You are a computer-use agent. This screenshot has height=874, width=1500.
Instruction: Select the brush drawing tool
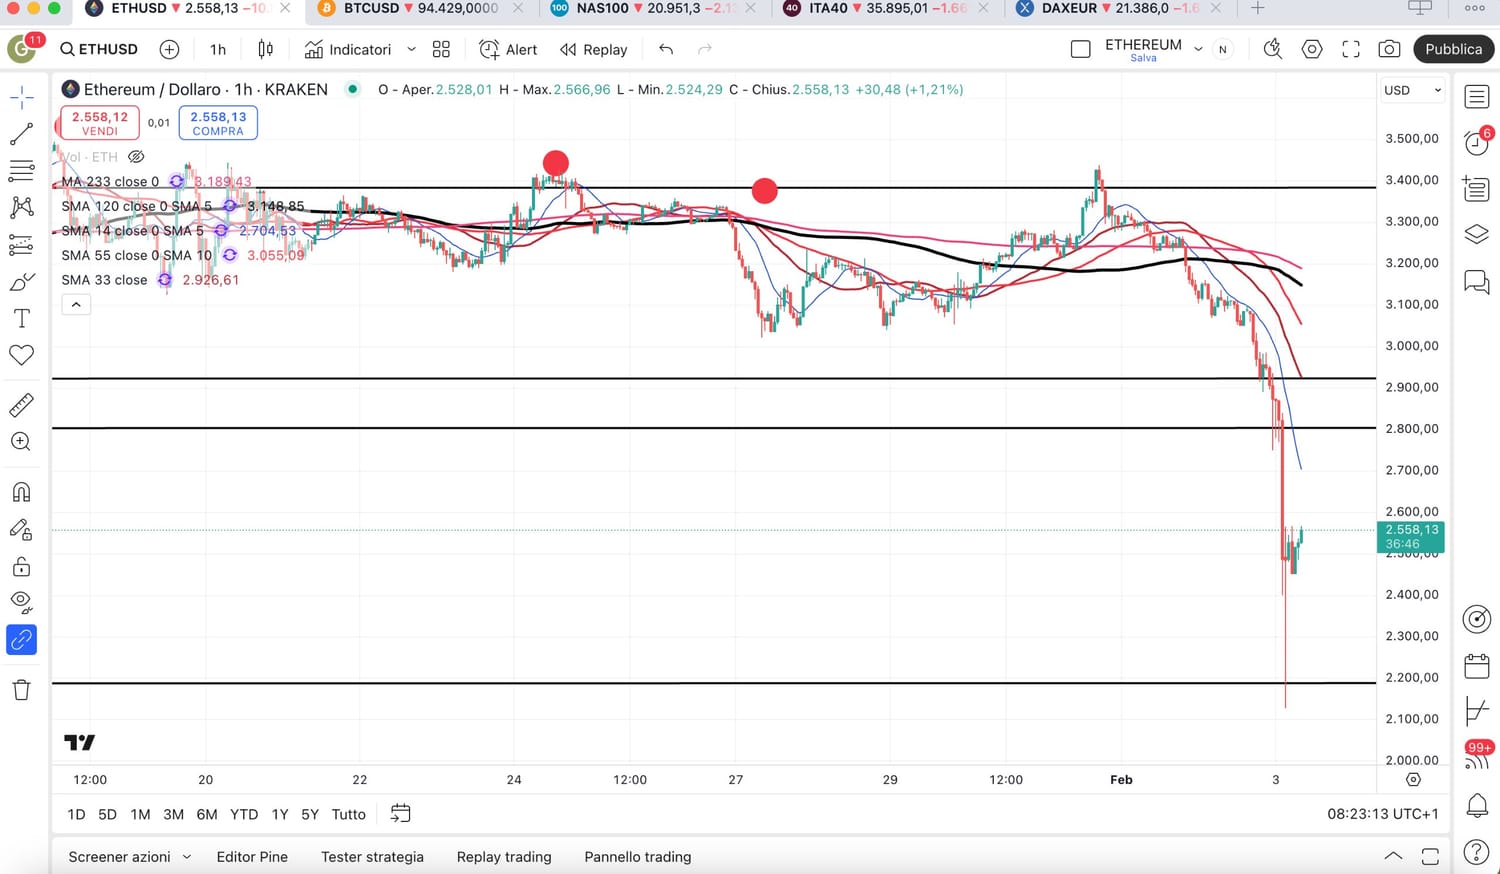(21, 282)
